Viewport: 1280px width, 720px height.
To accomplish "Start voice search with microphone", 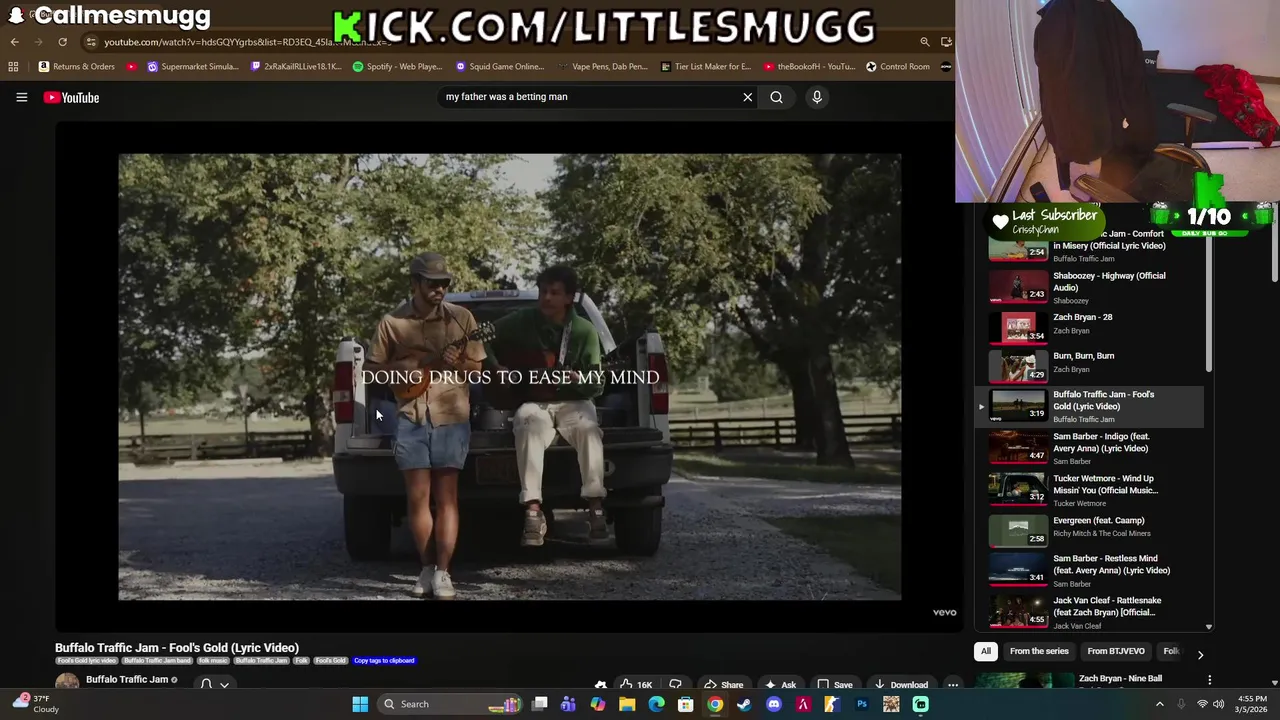I will click(x=817, y=97).
